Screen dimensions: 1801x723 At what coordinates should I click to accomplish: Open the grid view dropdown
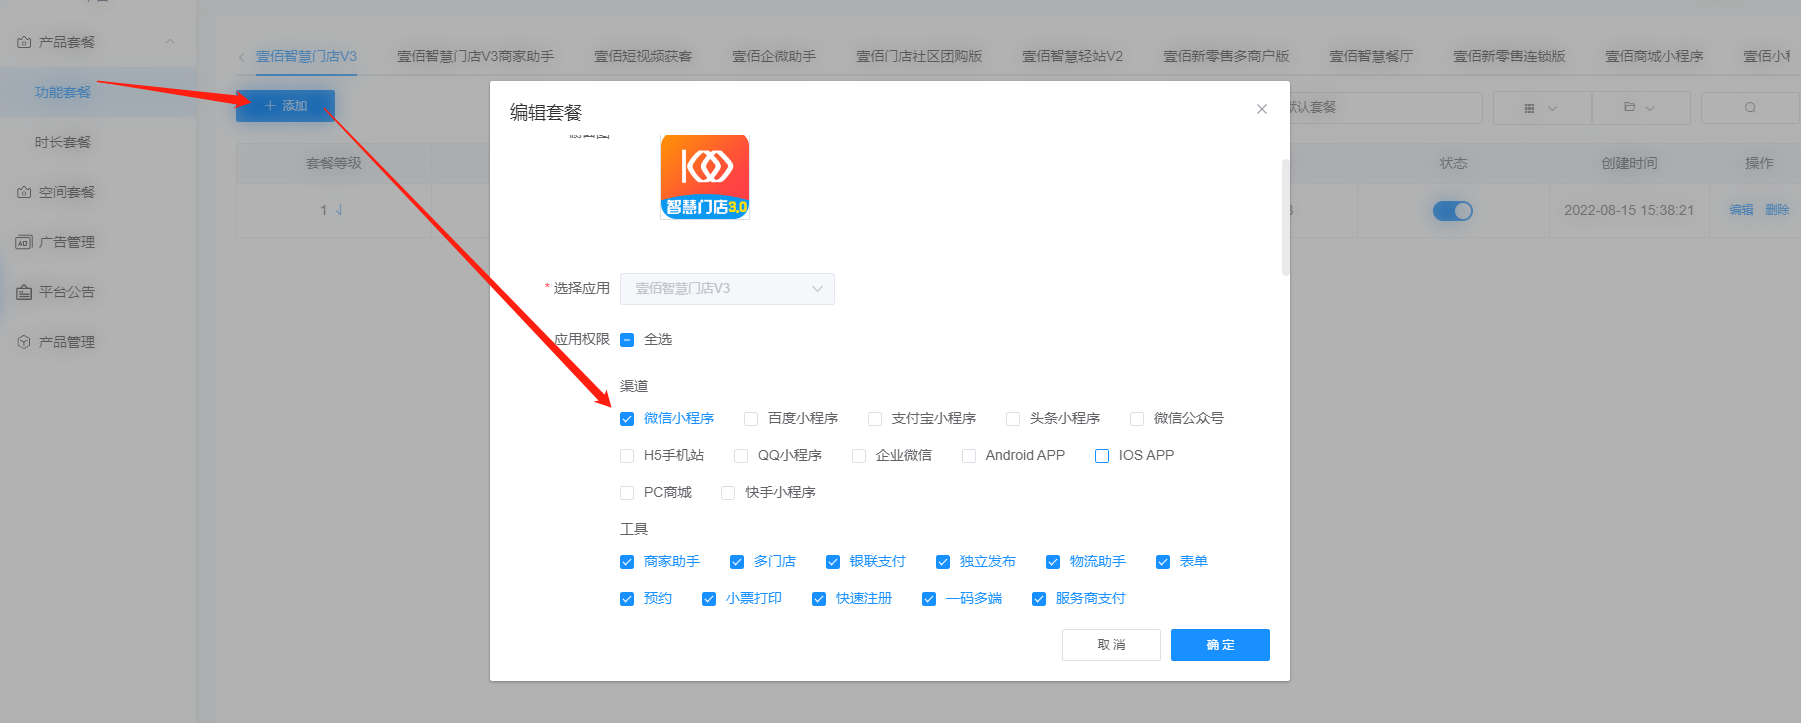click(1541, 108)
